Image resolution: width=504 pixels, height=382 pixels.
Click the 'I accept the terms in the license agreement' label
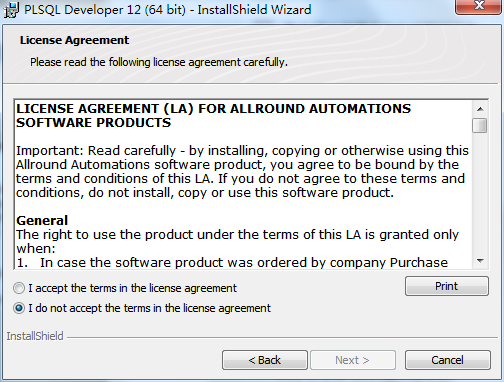pos(132,288)
